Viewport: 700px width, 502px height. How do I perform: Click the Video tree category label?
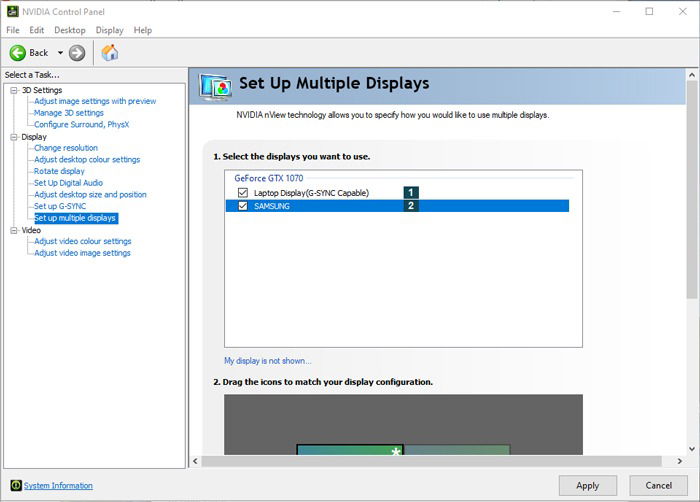(31, 230)
